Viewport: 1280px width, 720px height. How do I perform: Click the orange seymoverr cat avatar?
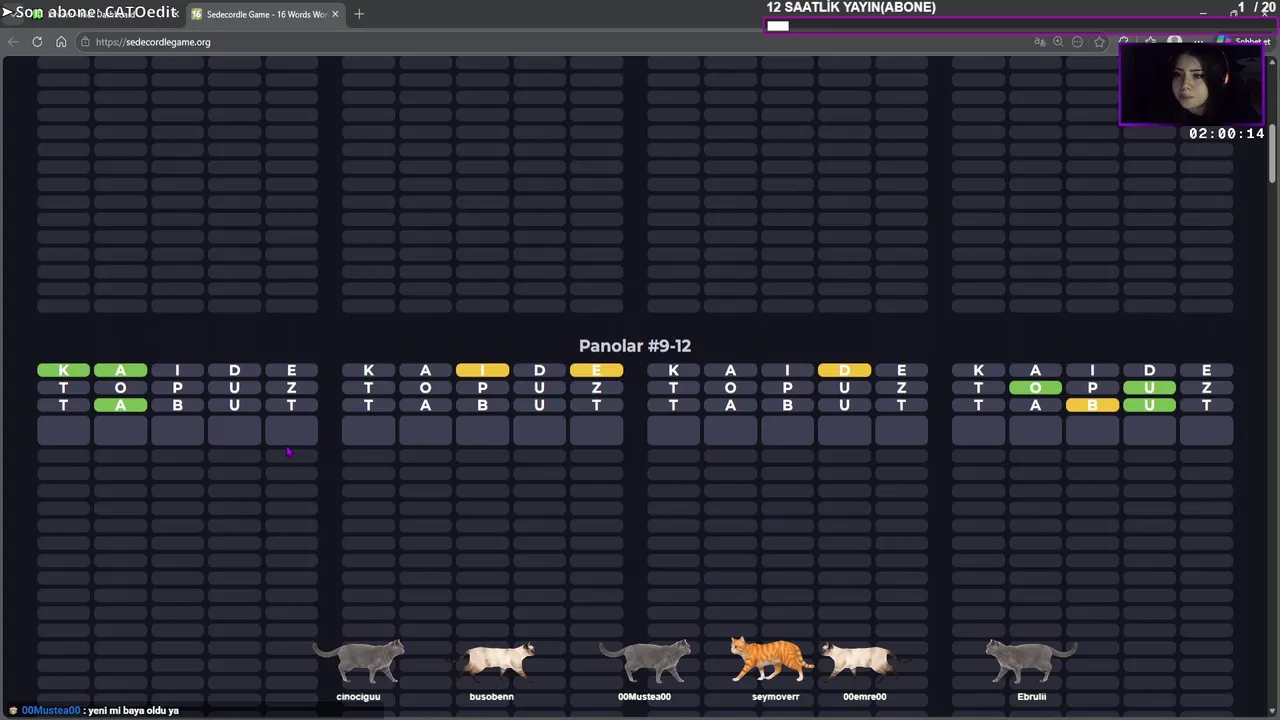point(772,660)
